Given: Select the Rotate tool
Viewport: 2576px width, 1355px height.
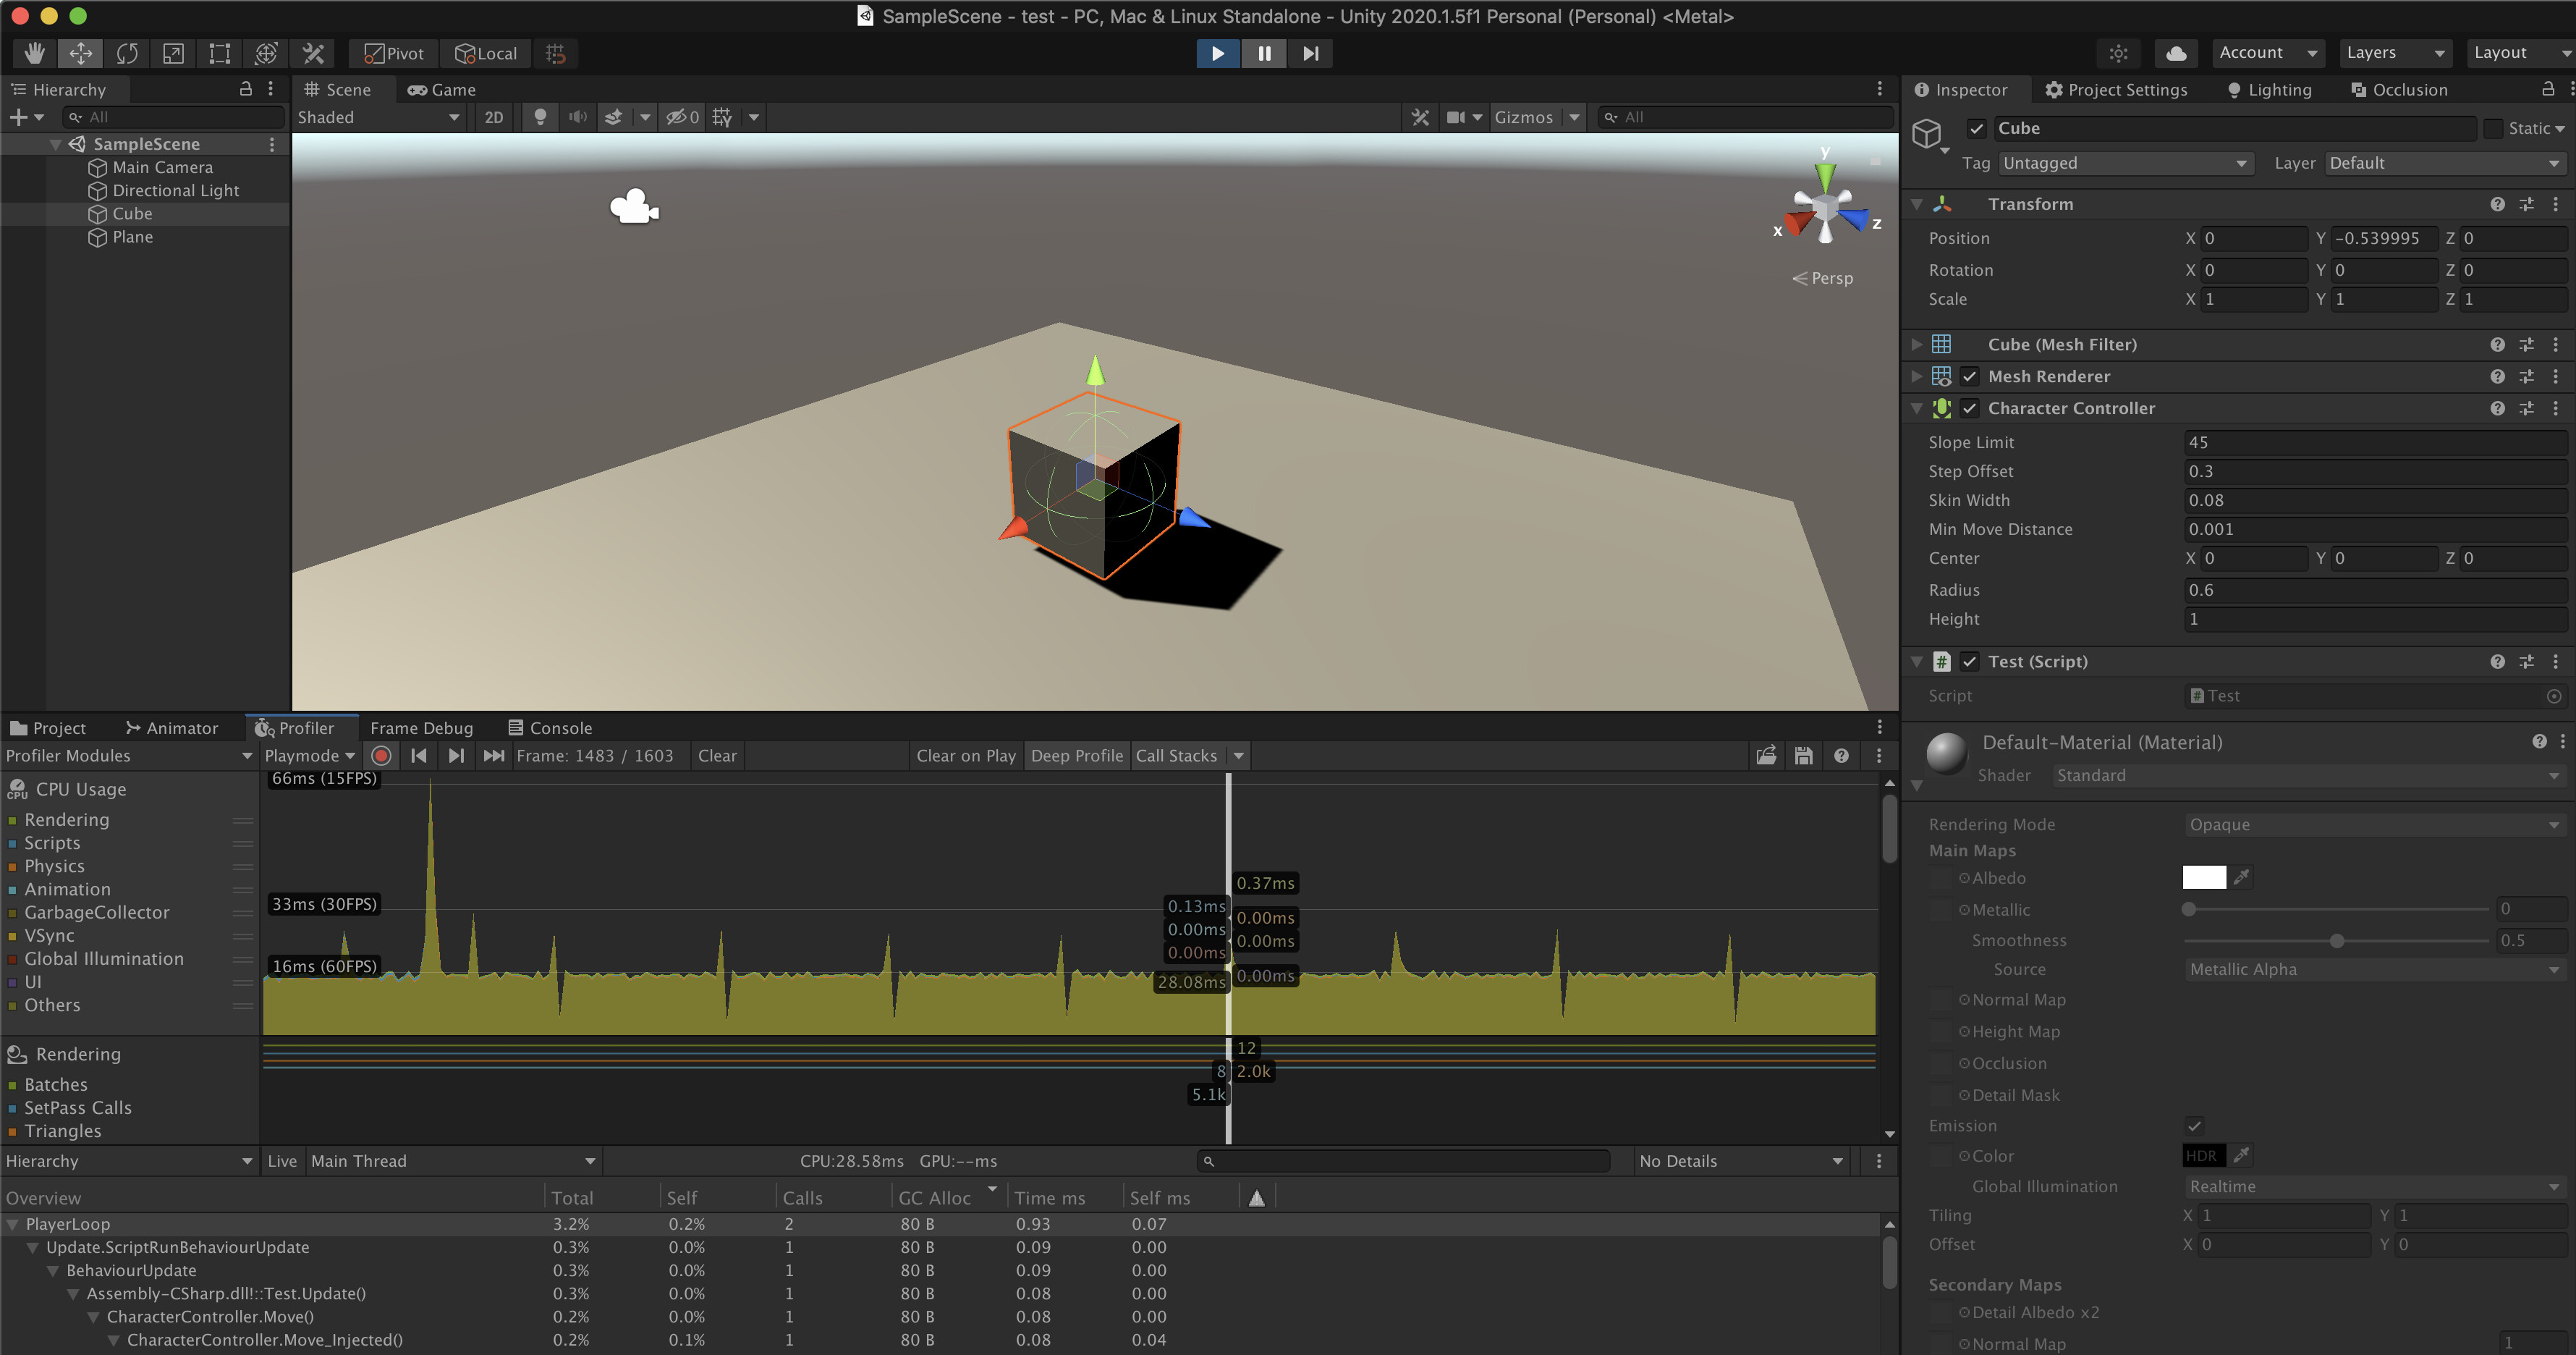Looking at the screenshot, I should click(x=127, y=53).
